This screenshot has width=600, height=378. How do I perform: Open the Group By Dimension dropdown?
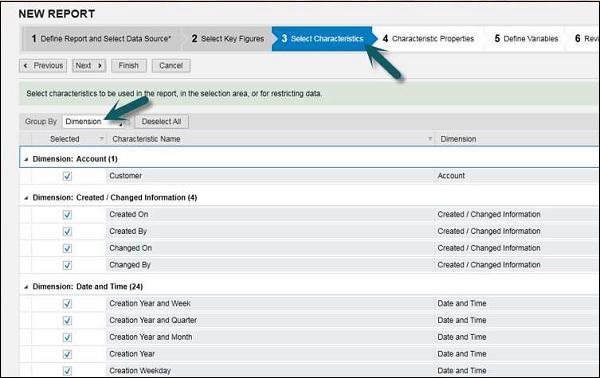point(95,122)
